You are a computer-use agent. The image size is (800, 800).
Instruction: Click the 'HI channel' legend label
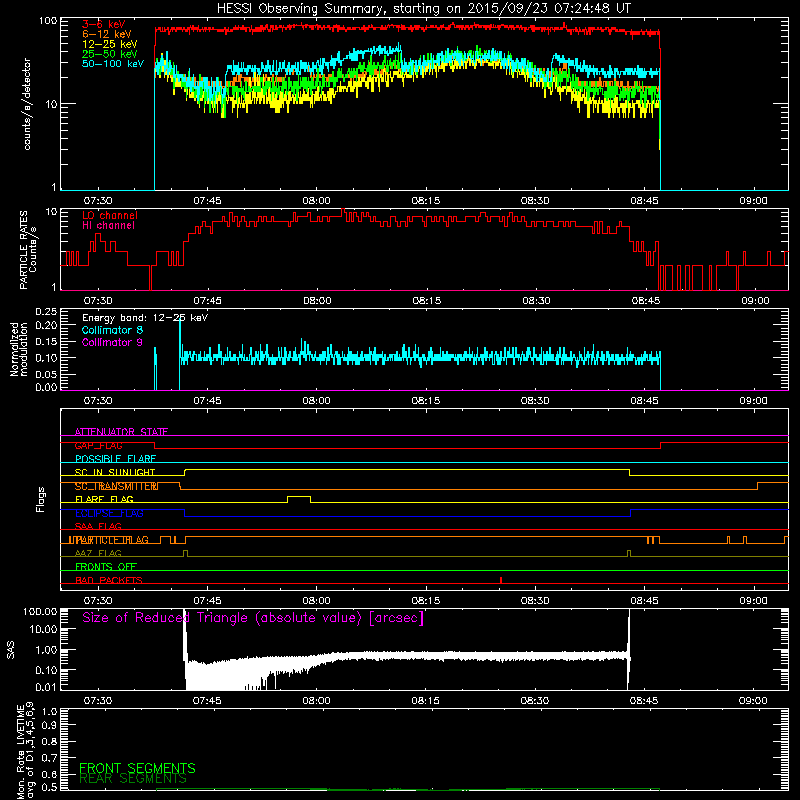pos(108,226)
